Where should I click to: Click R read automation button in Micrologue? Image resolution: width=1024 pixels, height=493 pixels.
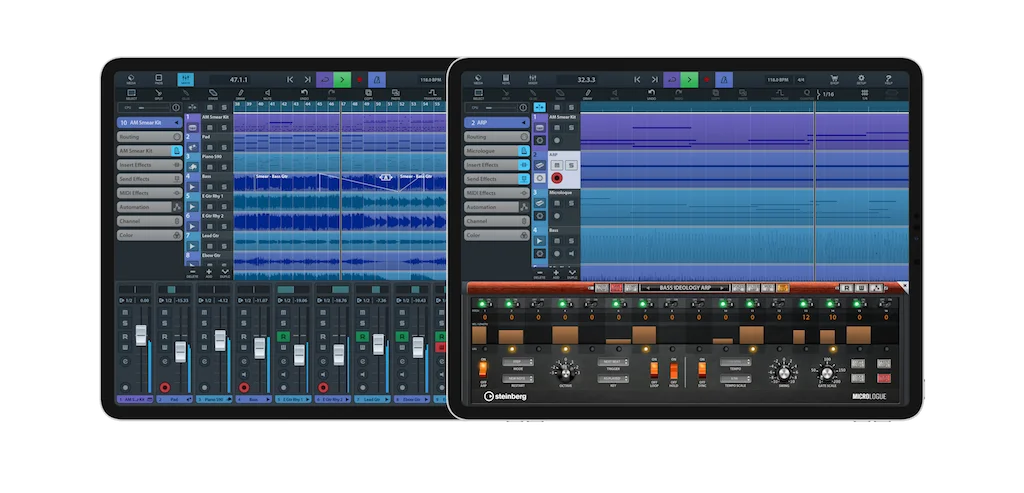click(x=846, y=288)
